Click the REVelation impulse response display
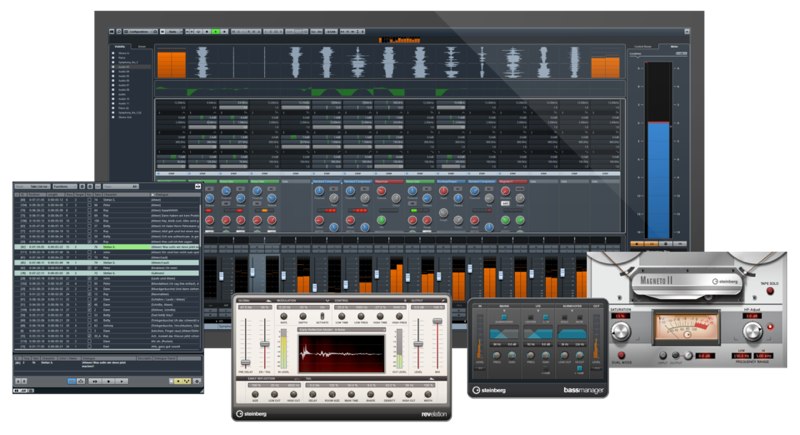Viewport: 800px width, 435px height. 341,353
